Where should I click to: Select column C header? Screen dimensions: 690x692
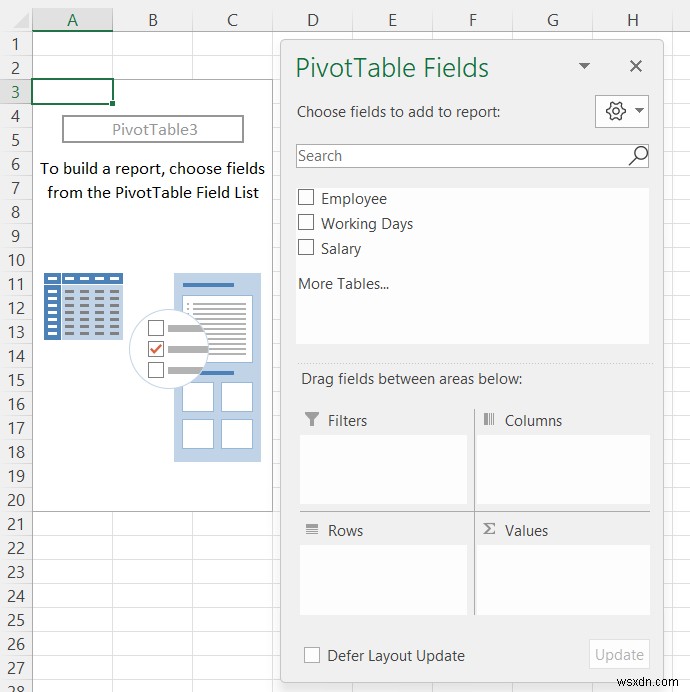[233, 20]
